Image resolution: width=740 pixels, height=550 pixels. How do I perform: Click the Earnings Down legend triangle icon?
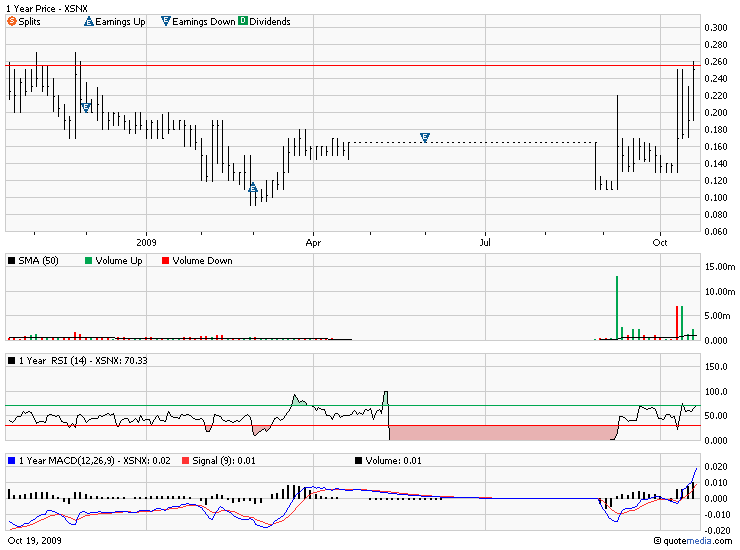tap(165, 21)
